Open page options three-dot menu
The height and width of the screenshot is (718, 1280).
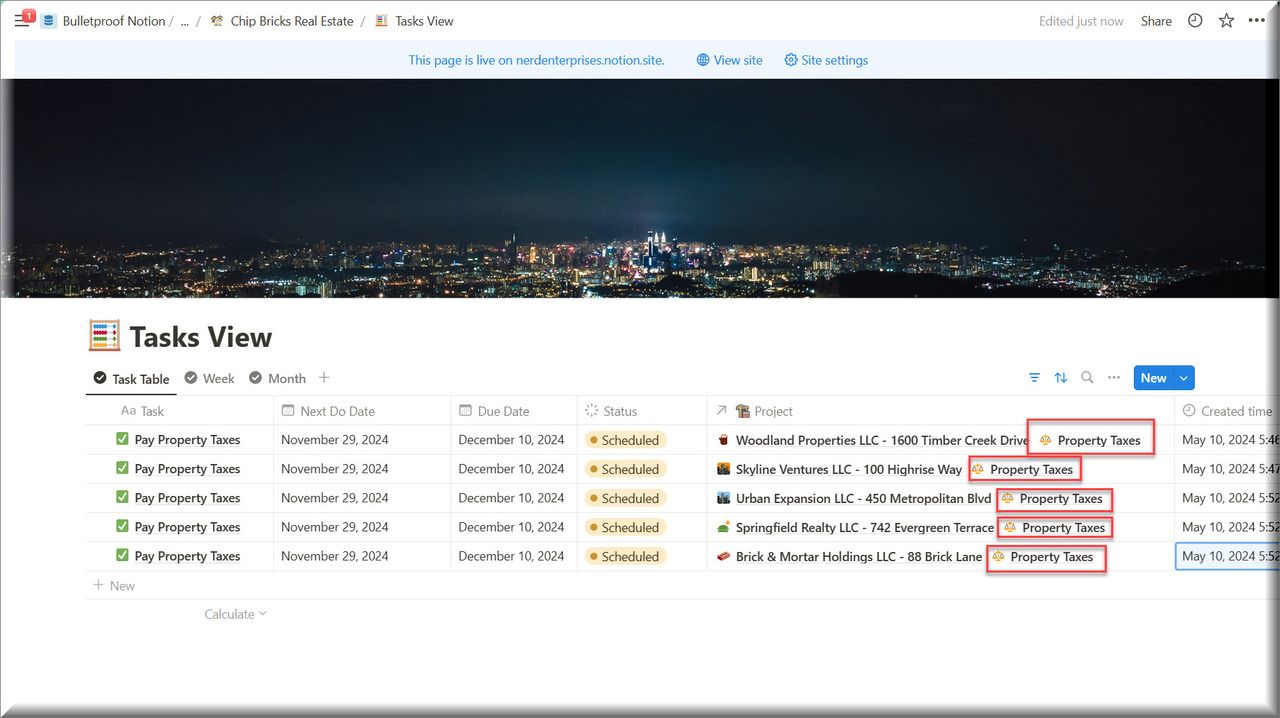point(1257,21)
